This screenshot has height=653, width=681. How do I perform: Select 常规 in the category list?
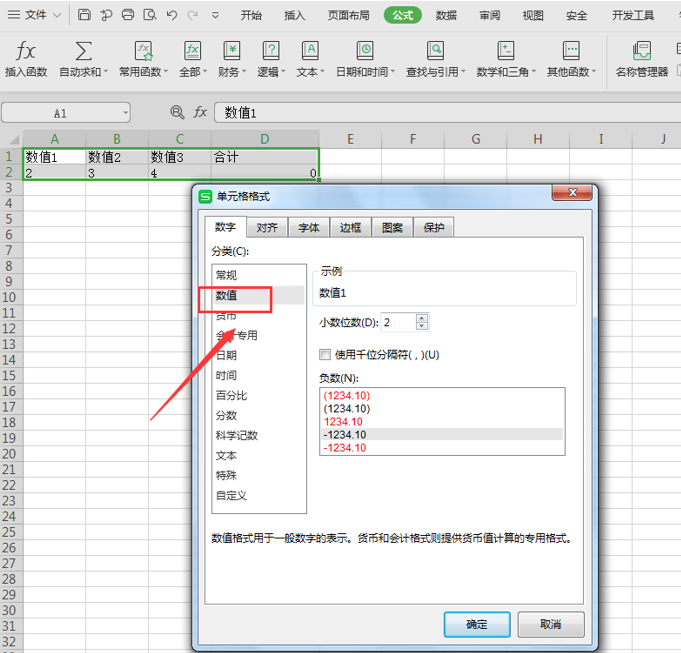click(258, 275)
